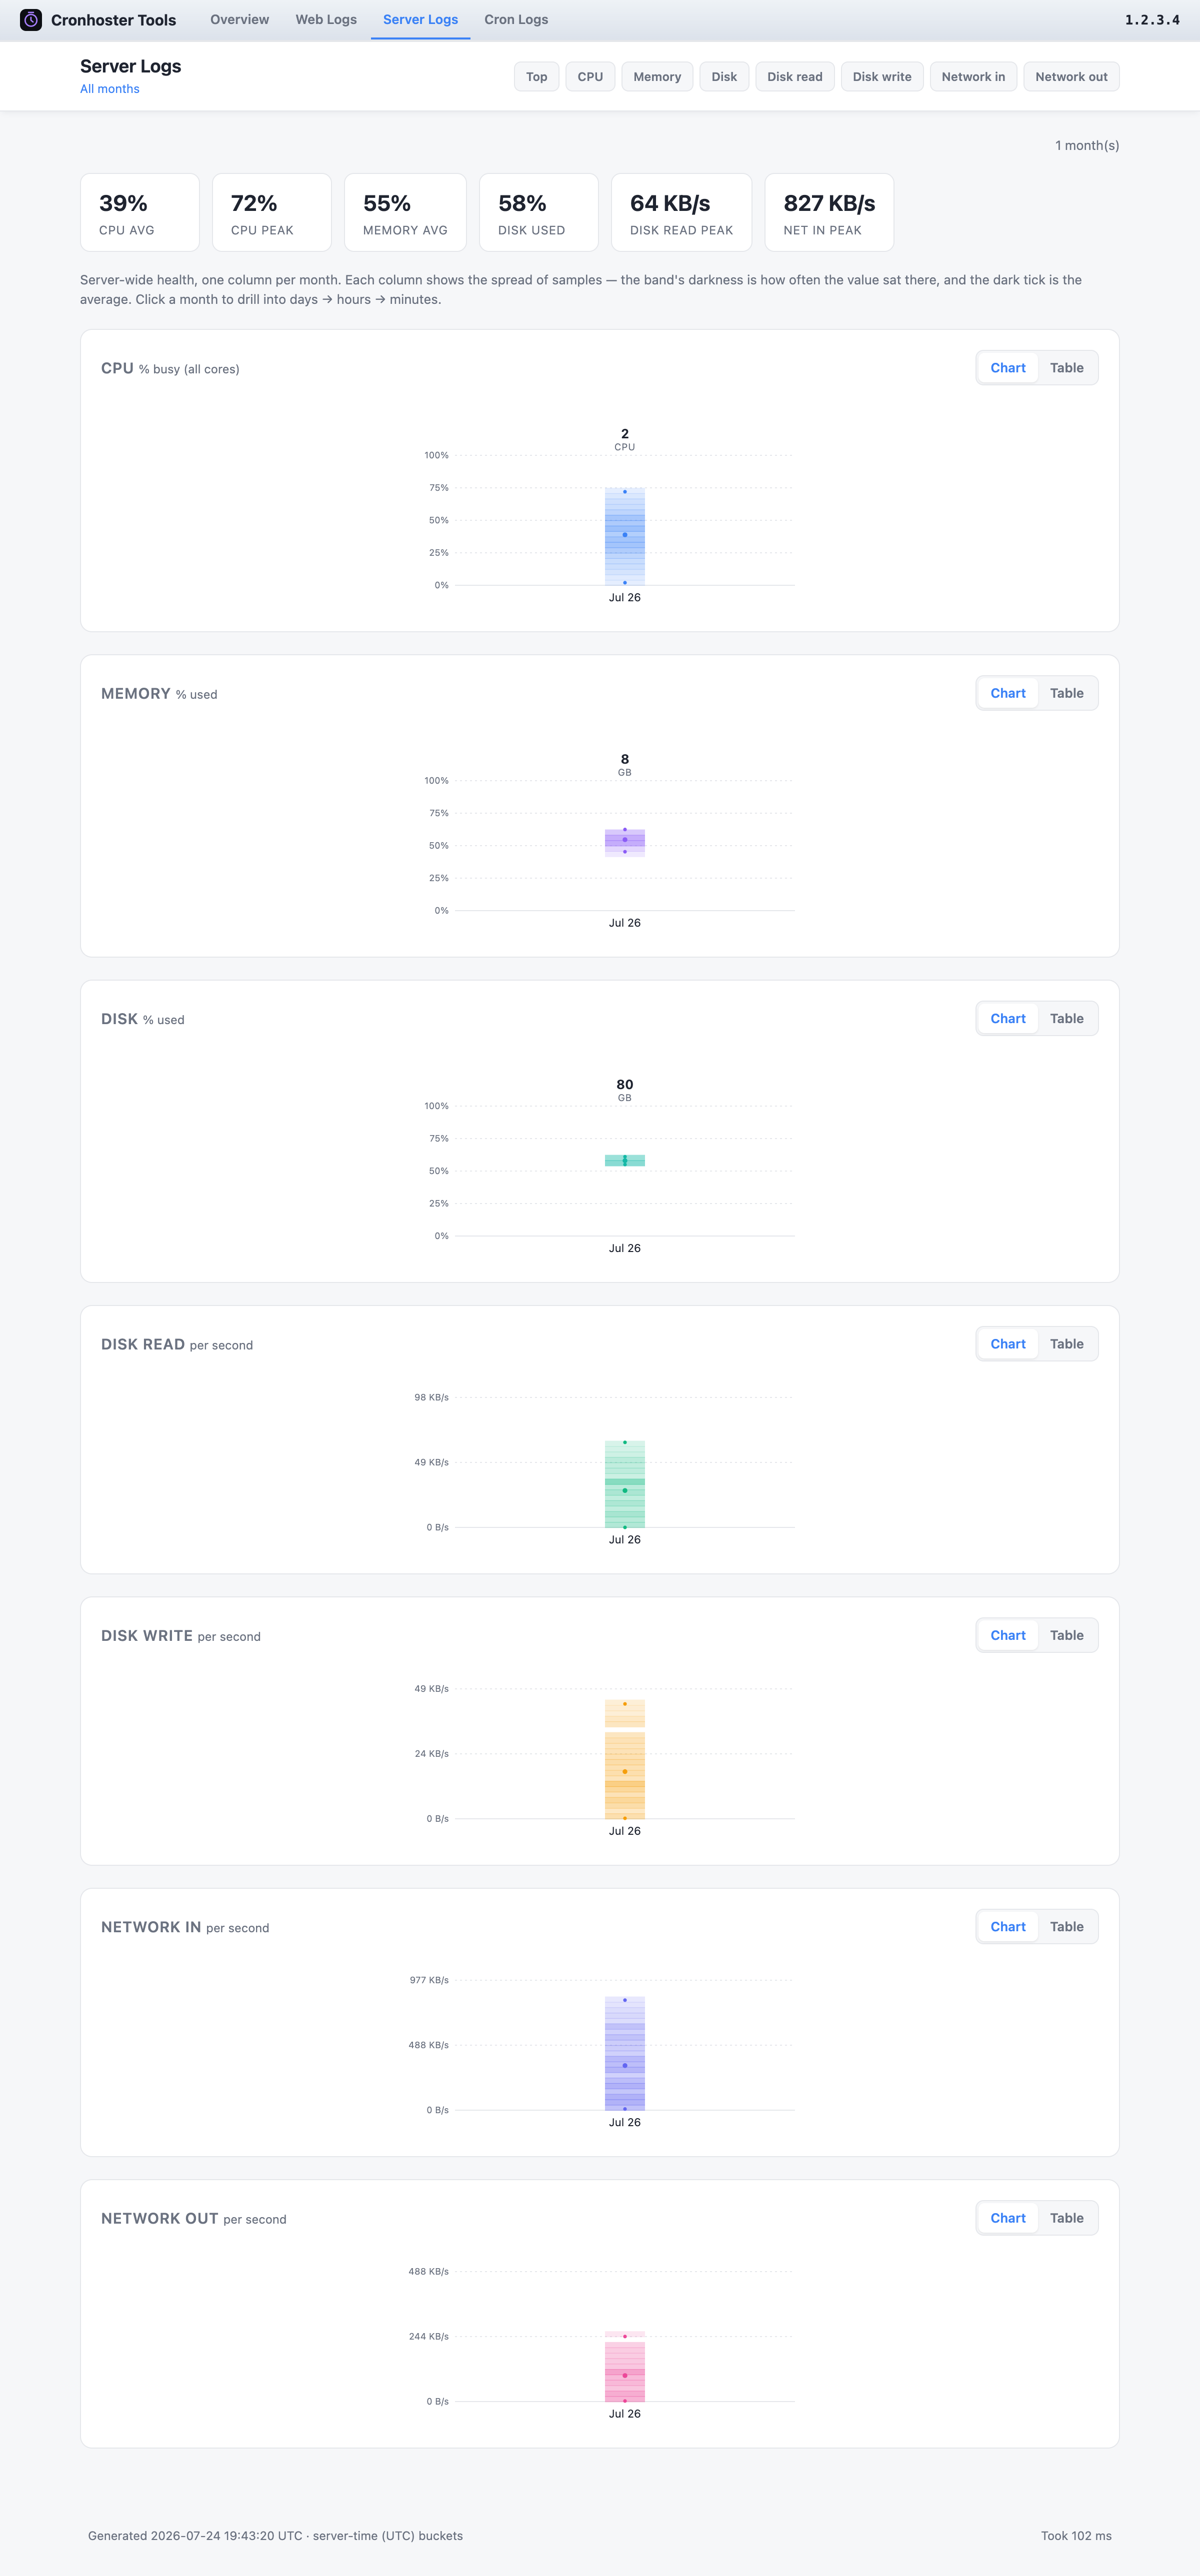
Task: Click the Server Logs page heading
Action: tap(131, 66)
